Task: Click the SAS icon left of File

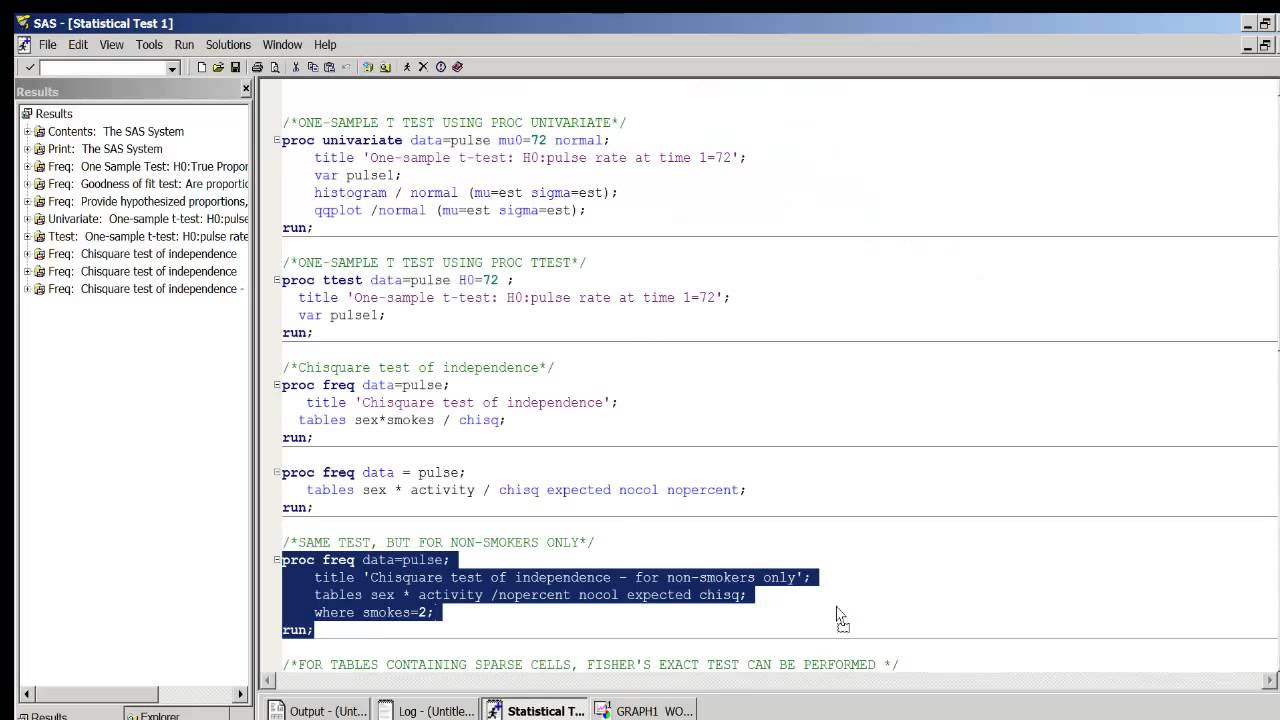Action: pos(25,45)
